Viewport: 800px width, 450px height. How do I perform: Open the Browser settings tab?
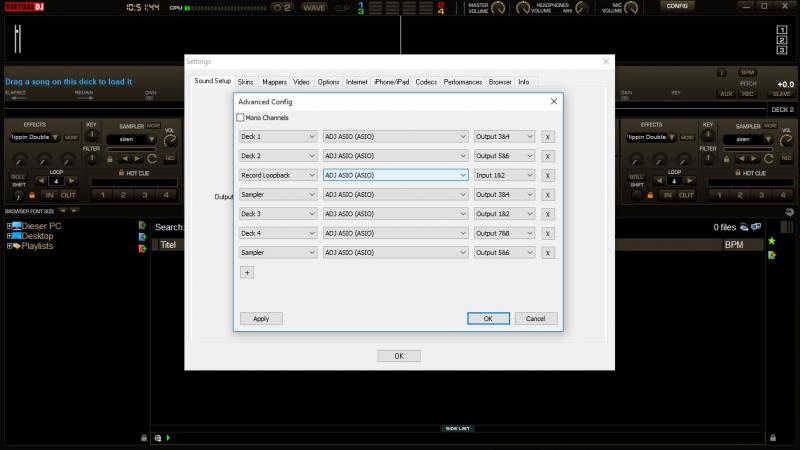tap(500, 82)
